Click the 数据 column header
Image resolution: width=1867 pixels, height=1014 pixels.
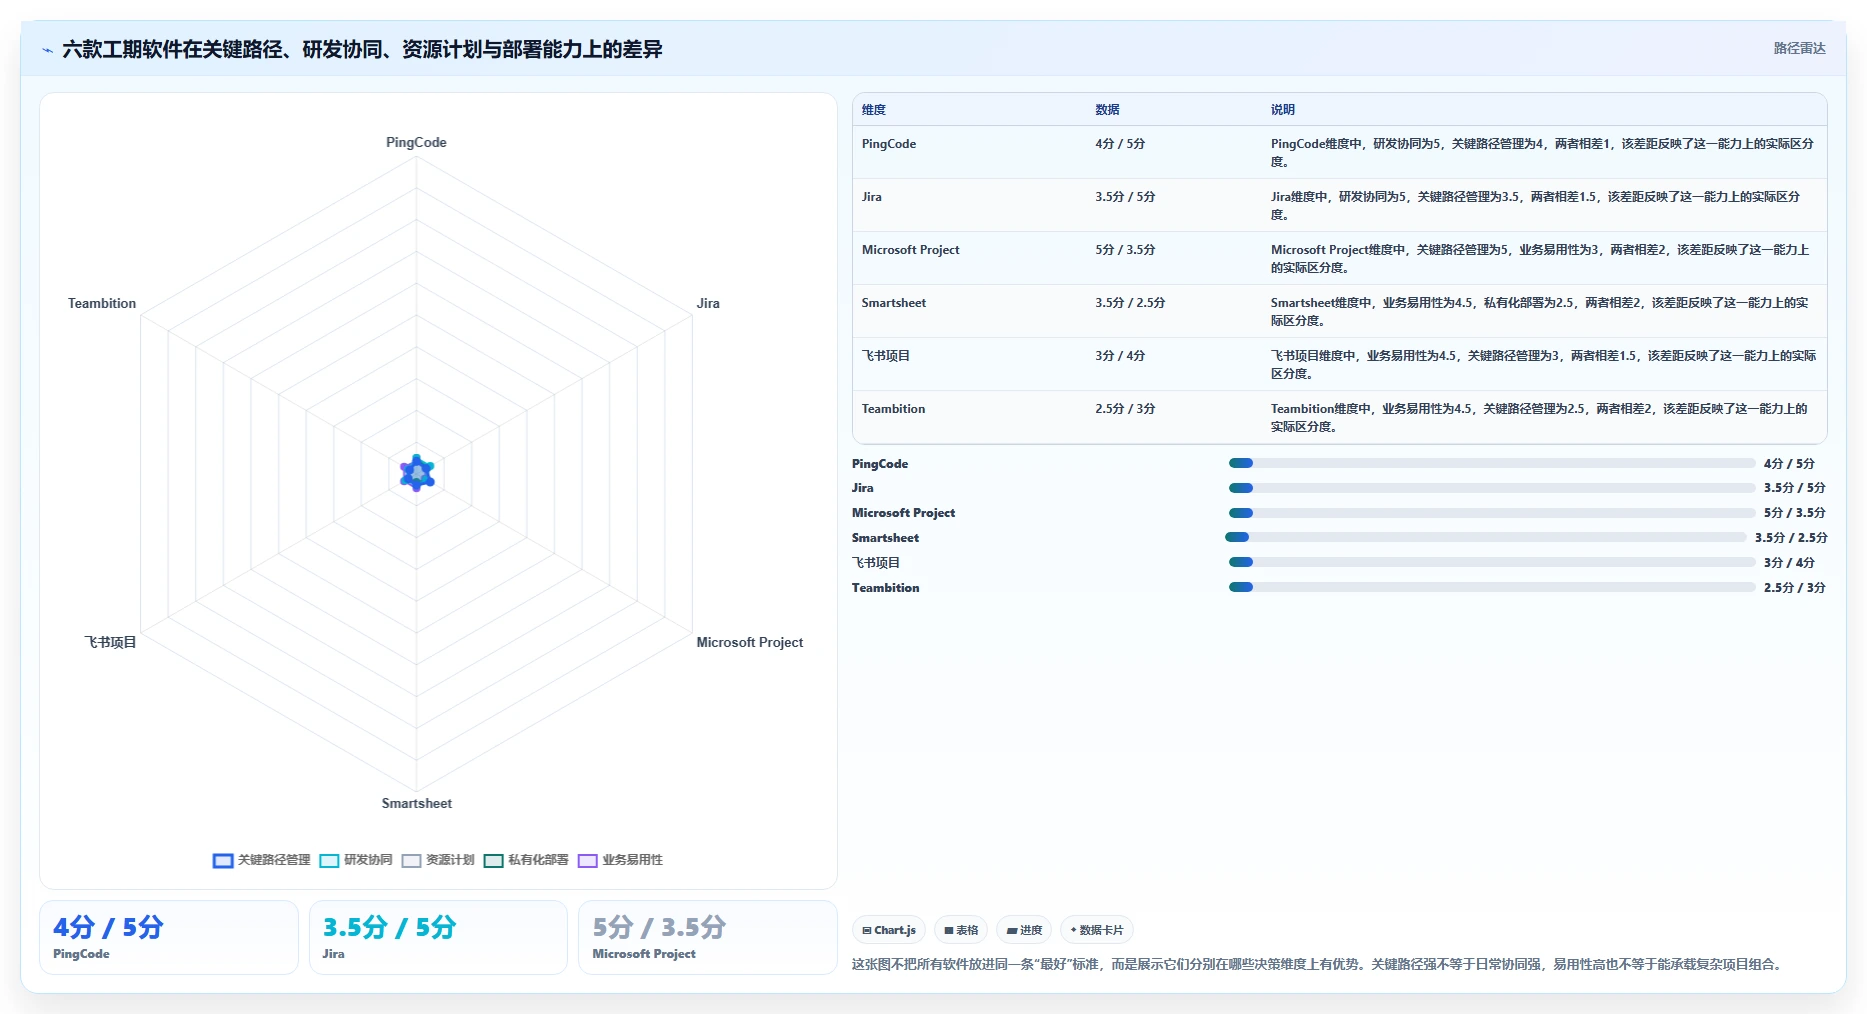tap(1107, 110)
